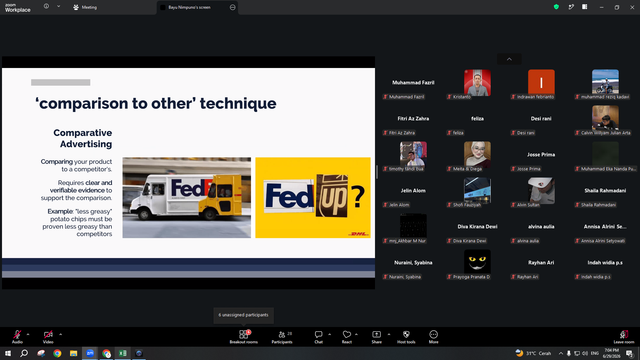Select the Indah widia p.s participant tile

tap(605, 264)
